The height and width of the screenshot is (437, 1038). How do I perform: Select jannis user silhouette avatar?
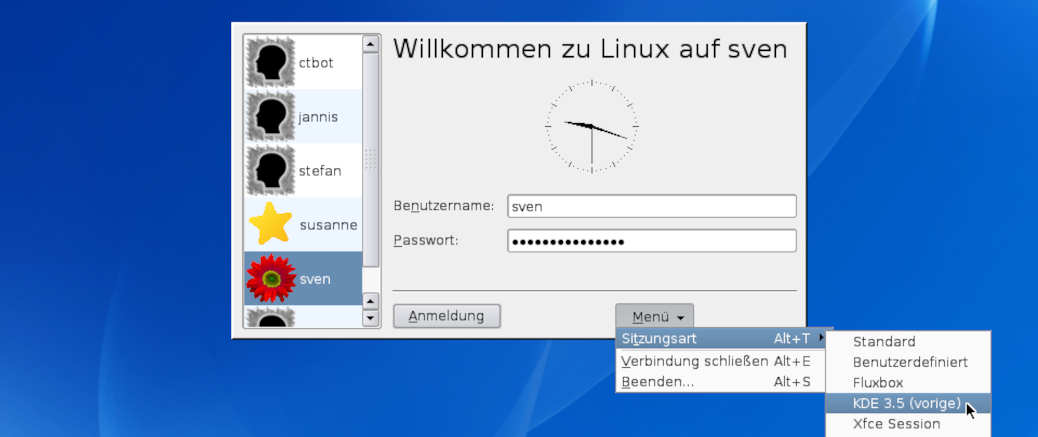[x=270, y=117]
